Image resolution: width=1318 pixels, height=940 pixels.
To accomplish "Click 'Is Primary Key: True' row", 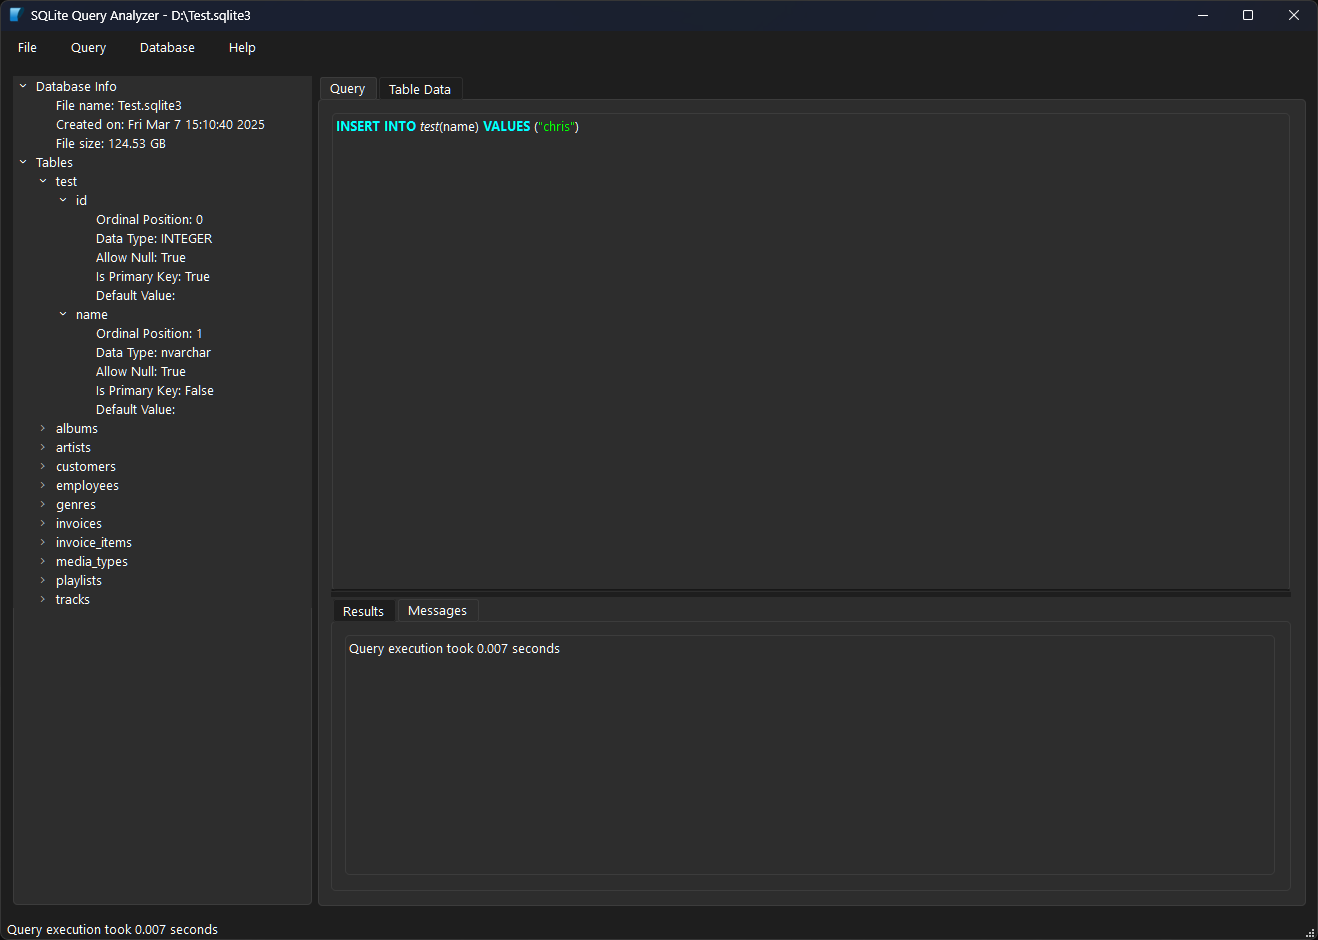I will pyautogui.click(x=153, y=276).
